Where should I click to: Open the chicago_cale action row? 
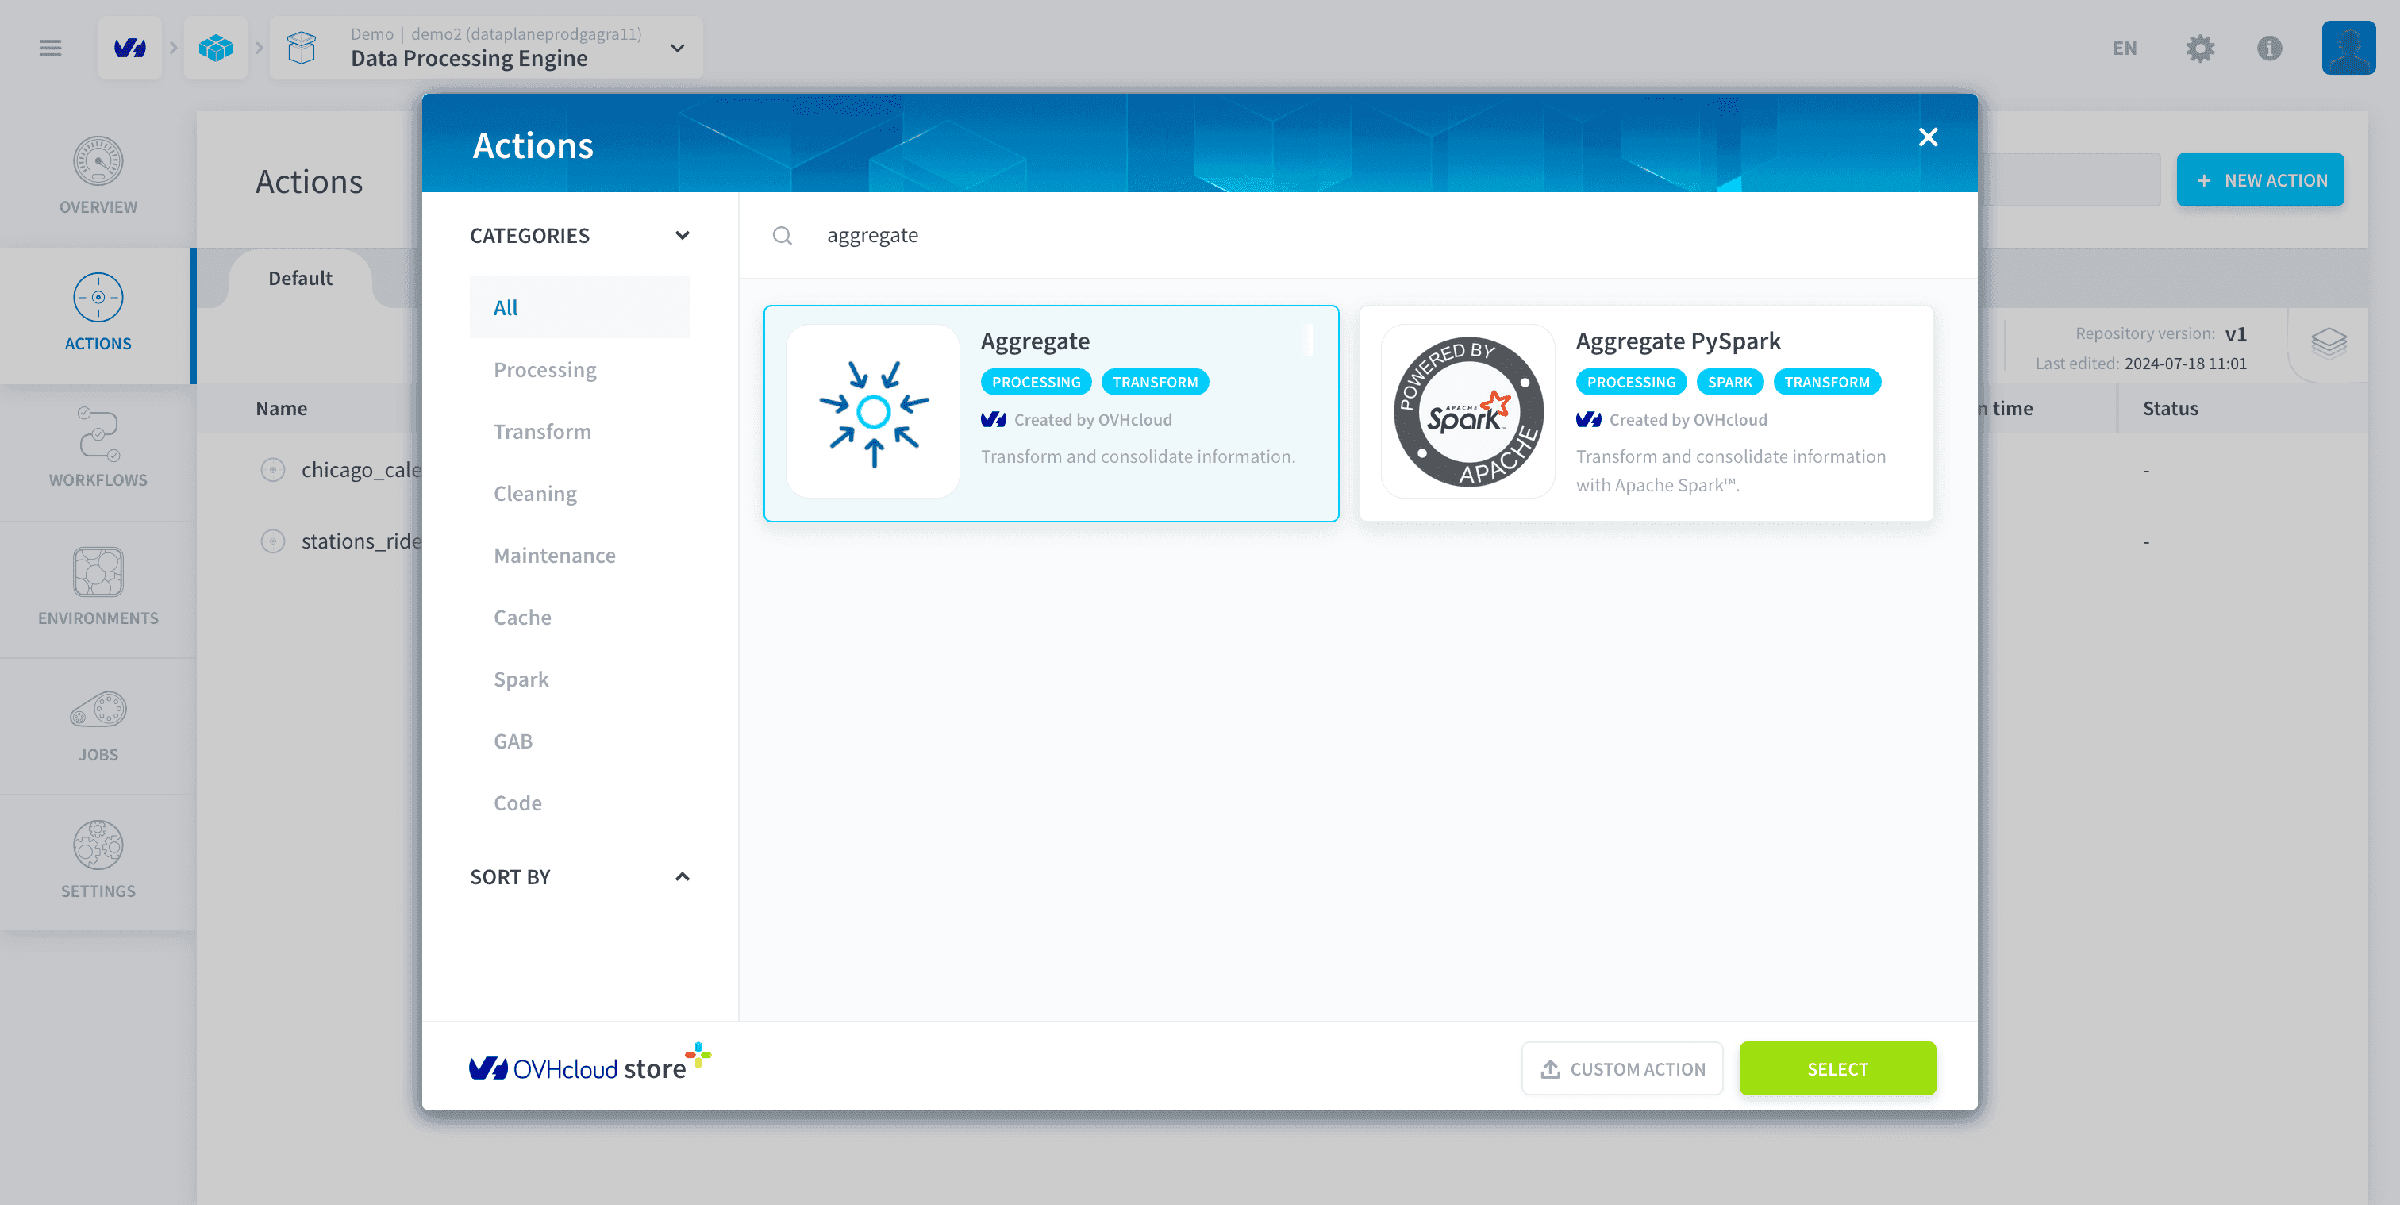click(x=361, y=470)
